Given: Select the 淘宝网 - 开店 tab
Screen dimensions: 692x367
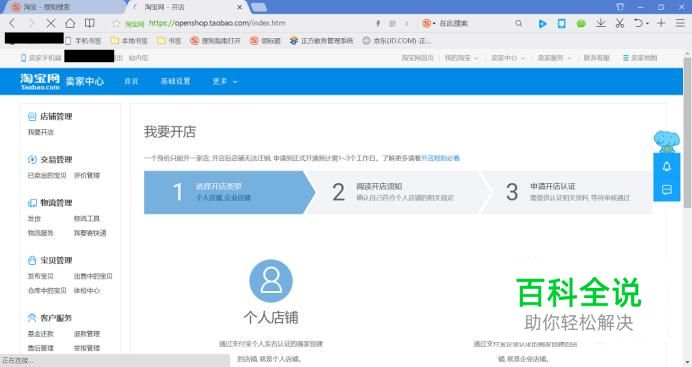Looking at the screenshot, I should (188, 7).
